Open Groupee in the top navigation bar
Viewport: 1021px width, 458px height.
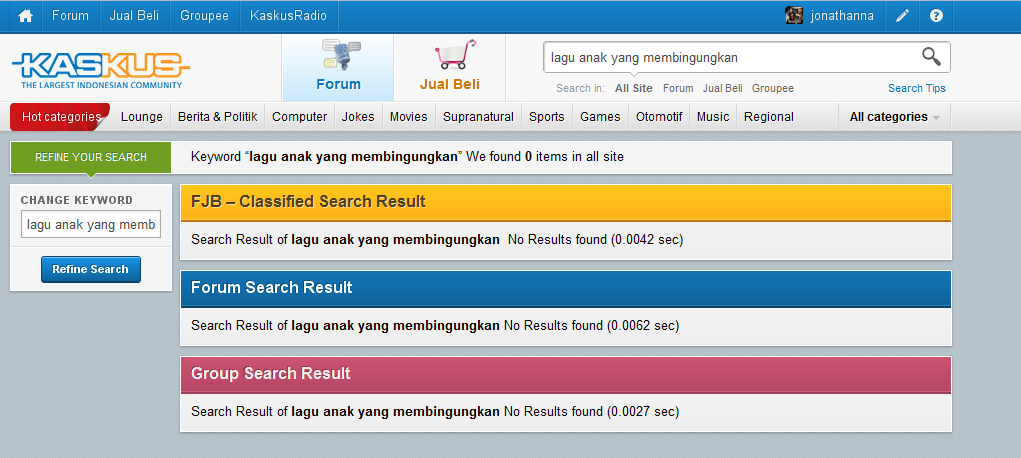click(204, 16)
